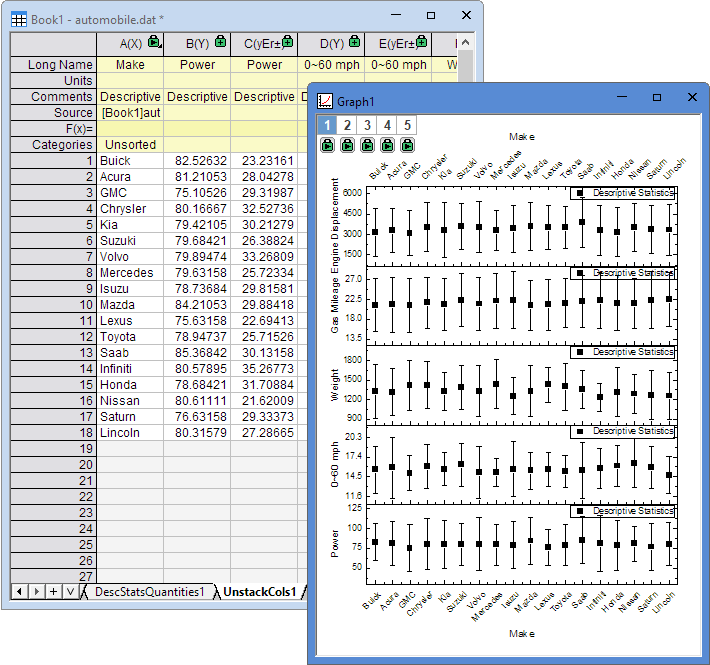Click the Units row label

click(x=53, y=81)
